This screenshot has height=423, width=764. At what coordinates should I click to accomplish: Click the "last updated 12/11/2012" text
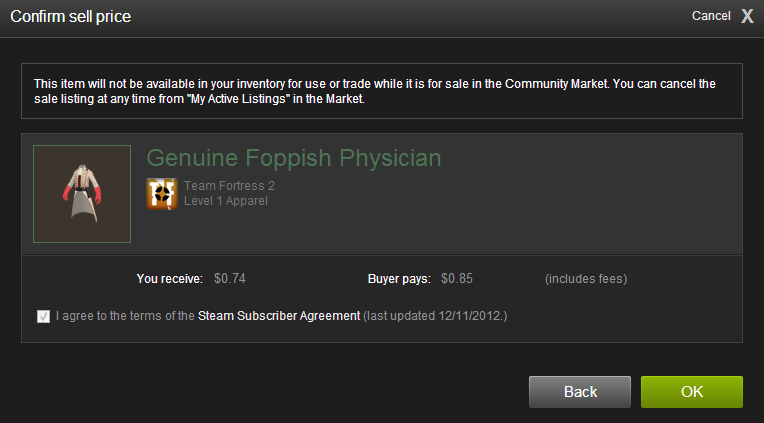click(435, 316)
